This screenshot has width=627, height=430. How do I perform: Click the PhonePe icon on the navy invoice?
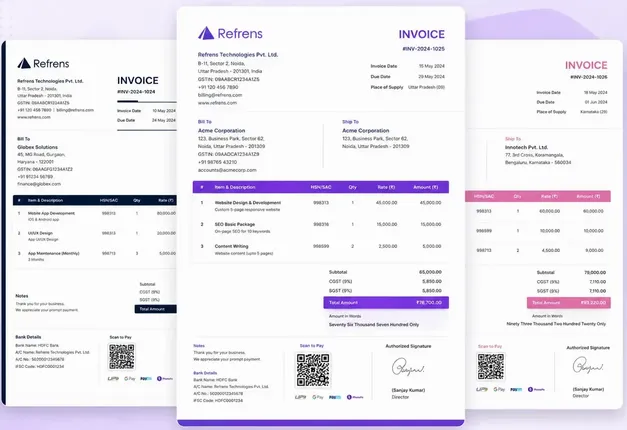pyautogui.click(x=165, y=378)
